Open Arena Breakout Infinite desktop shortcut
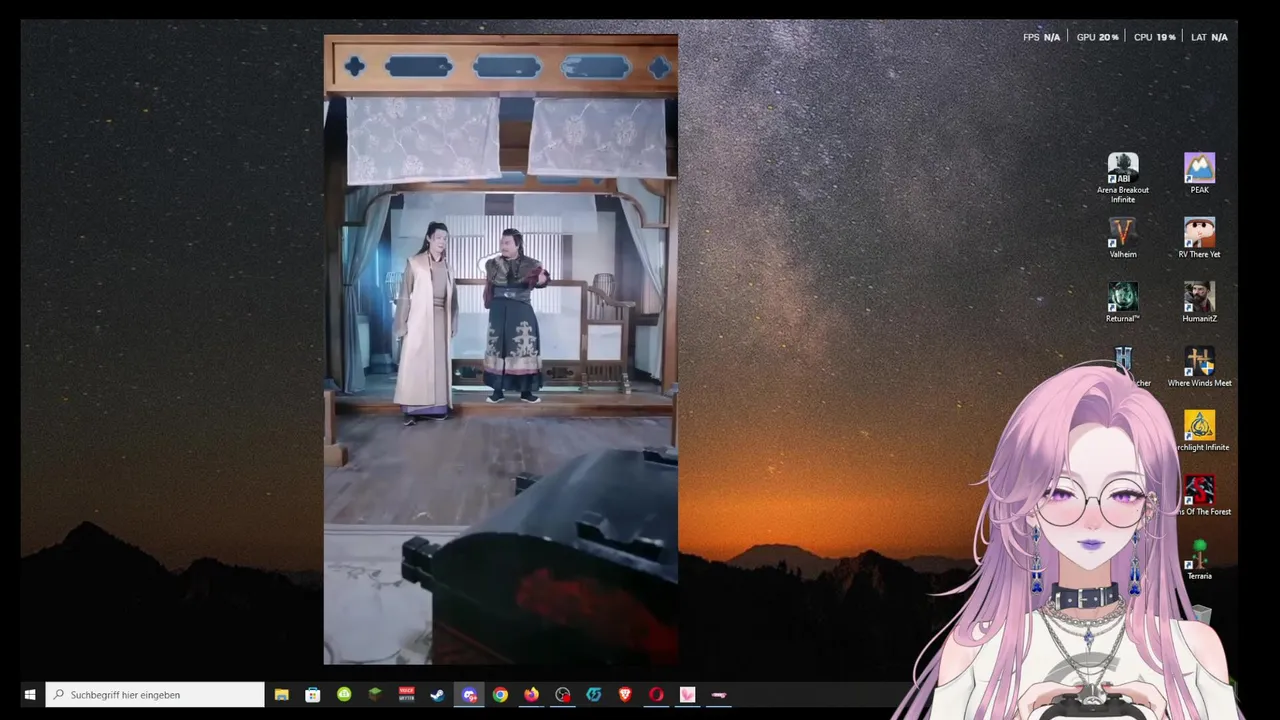This screenshot has height=720, width=1280. click(x=1123, y=178)
